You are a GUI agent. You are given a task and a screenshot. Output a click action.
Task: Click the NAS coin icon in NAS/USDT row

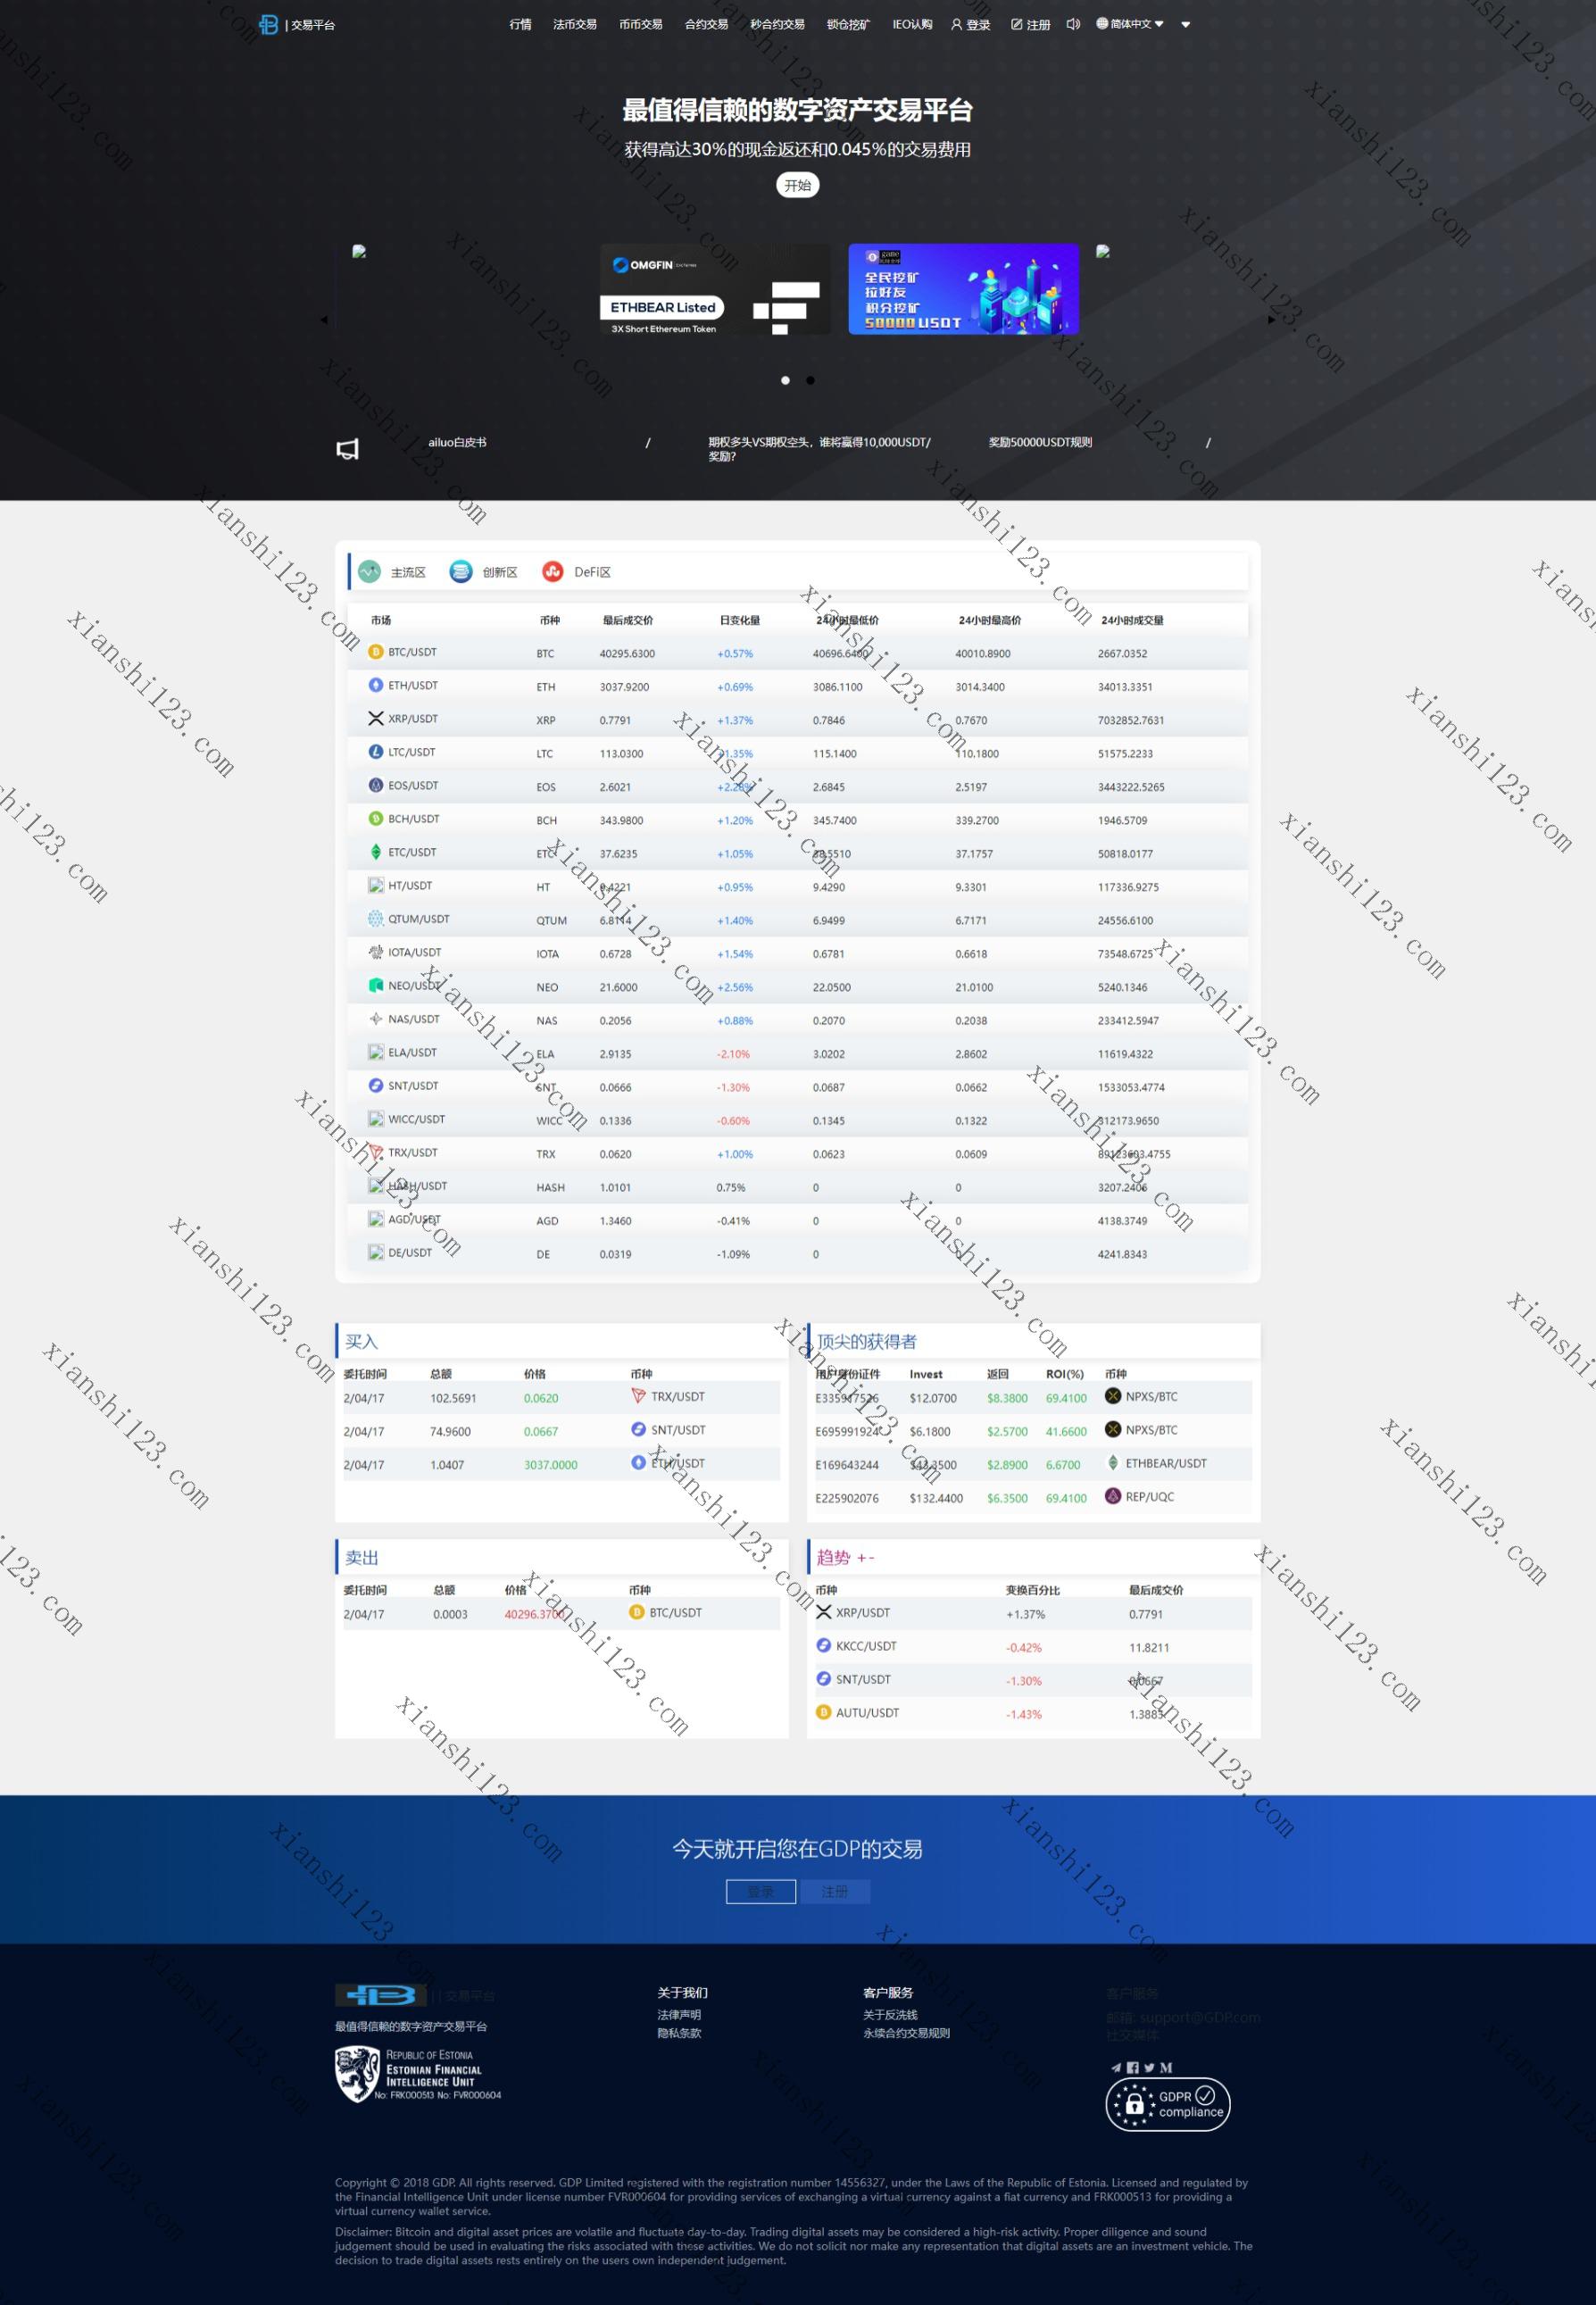(376, 1019)
